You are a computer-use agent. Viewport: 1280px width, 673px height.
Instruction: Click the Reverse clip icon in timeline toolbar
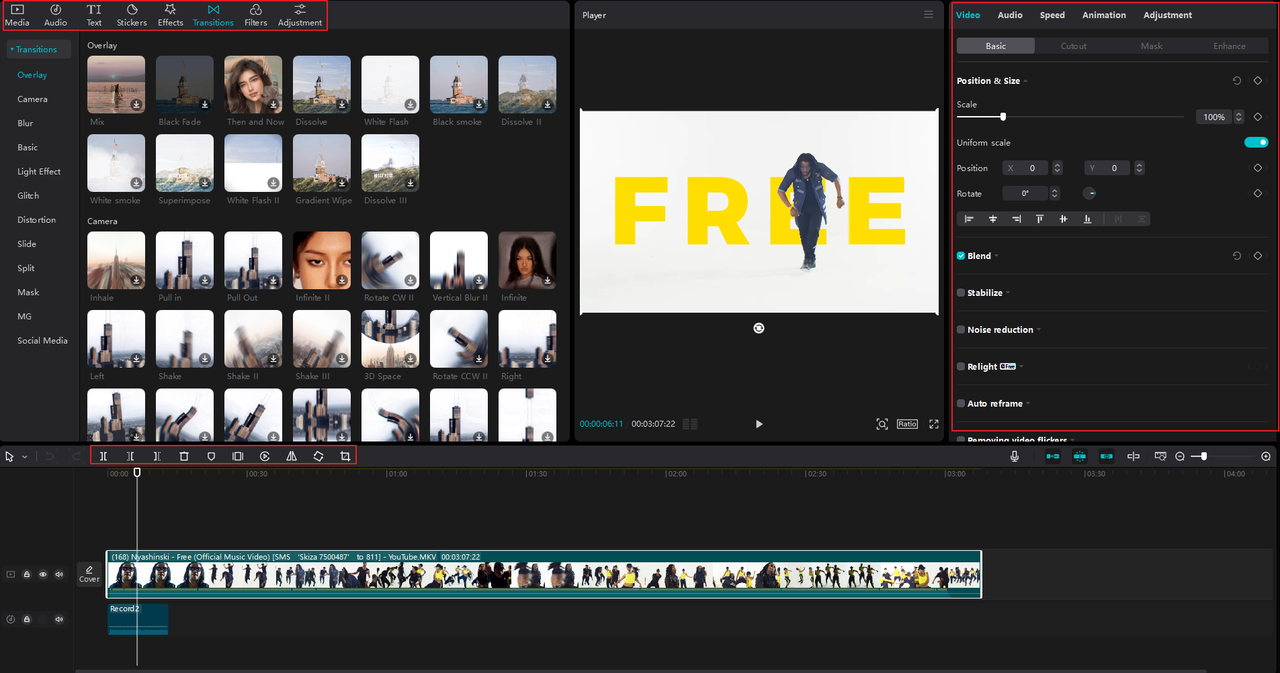265,456
